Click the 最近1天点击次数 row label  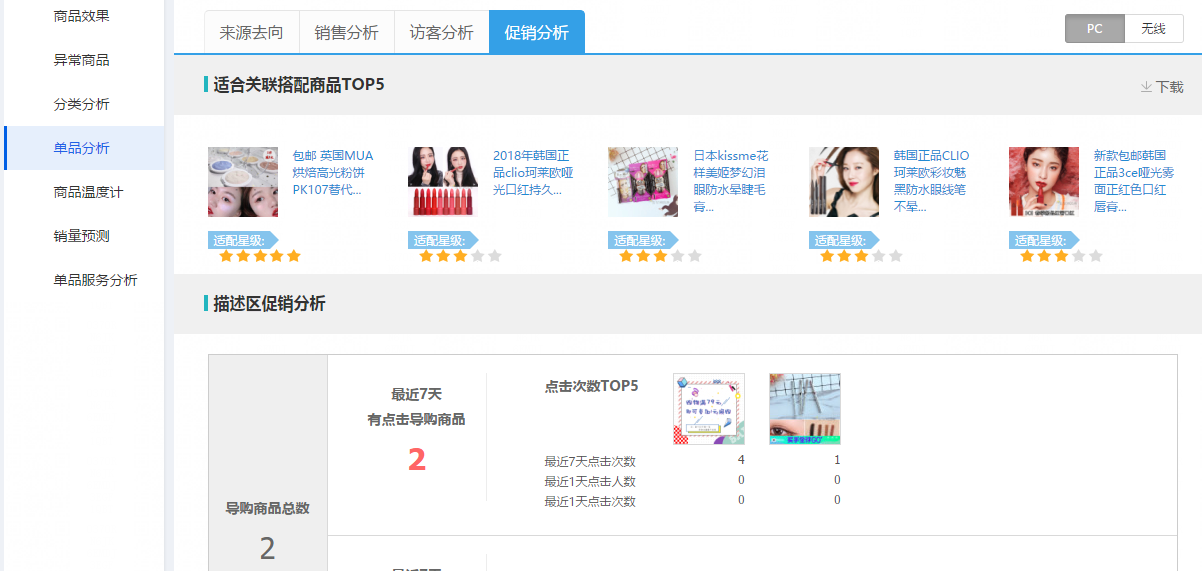[590, 501]
